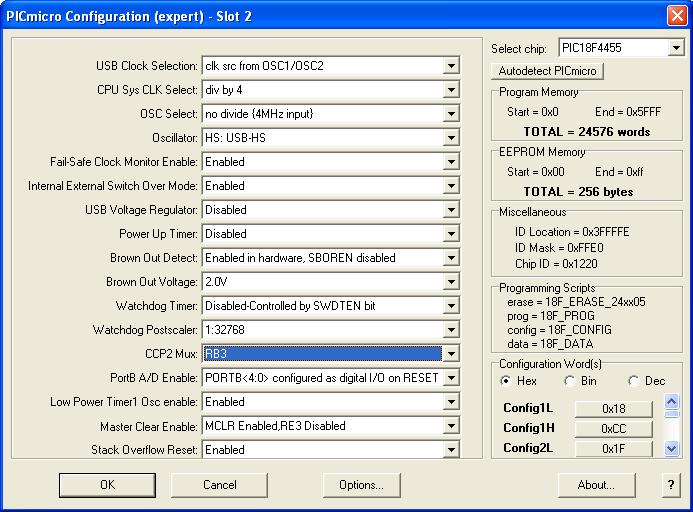Click the 'TOTAL = 24576 words' text

coord(587,132)
